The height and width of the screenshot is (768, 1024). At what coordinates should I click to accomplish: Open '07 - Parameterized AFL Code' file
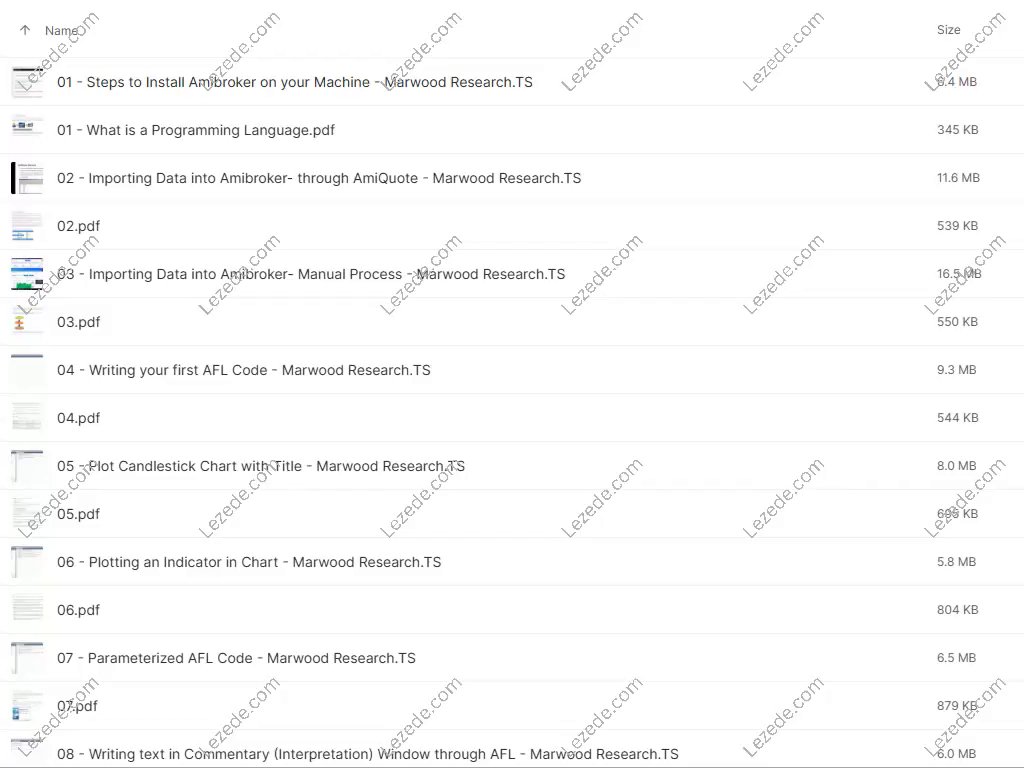(236, 658)
